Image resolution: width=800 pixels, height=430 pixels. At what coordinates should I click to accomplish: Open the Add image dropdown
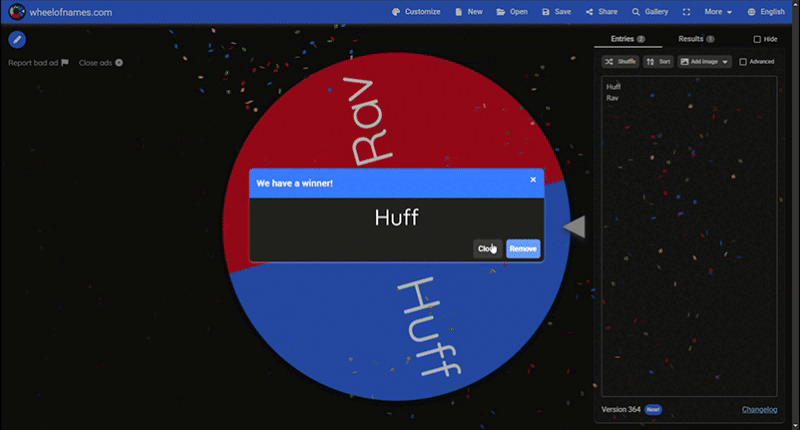coord(704,62)
